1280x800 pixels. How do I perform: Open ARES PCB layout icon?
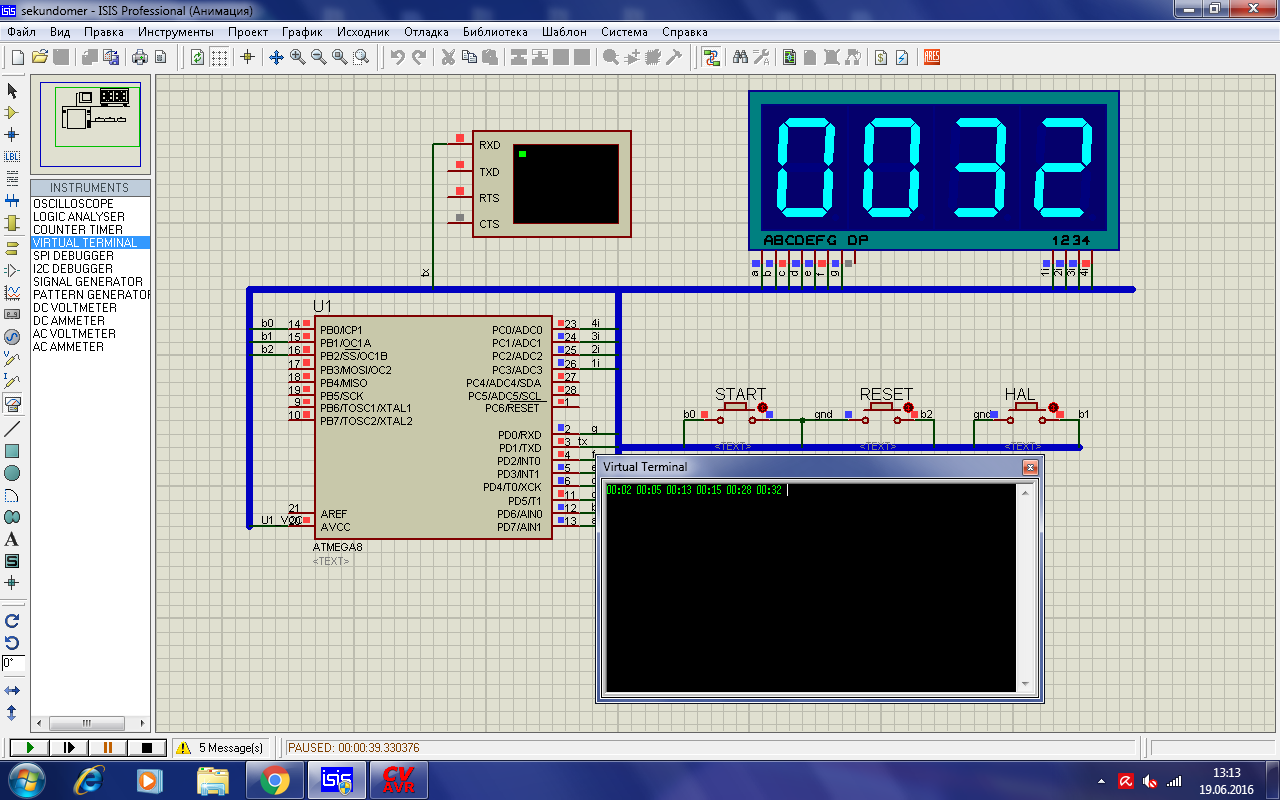point(932,57)
